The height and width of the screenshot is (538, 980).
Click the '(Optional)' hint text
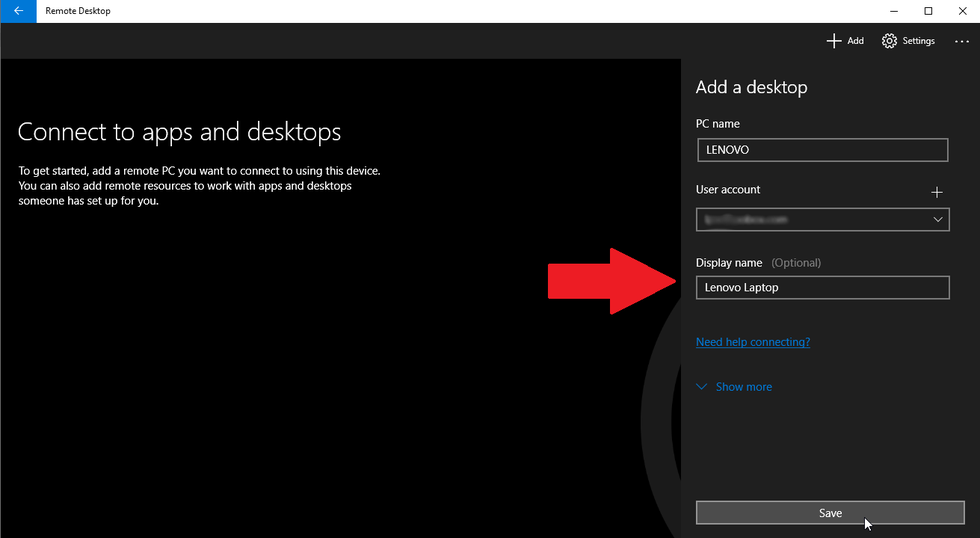796,262
